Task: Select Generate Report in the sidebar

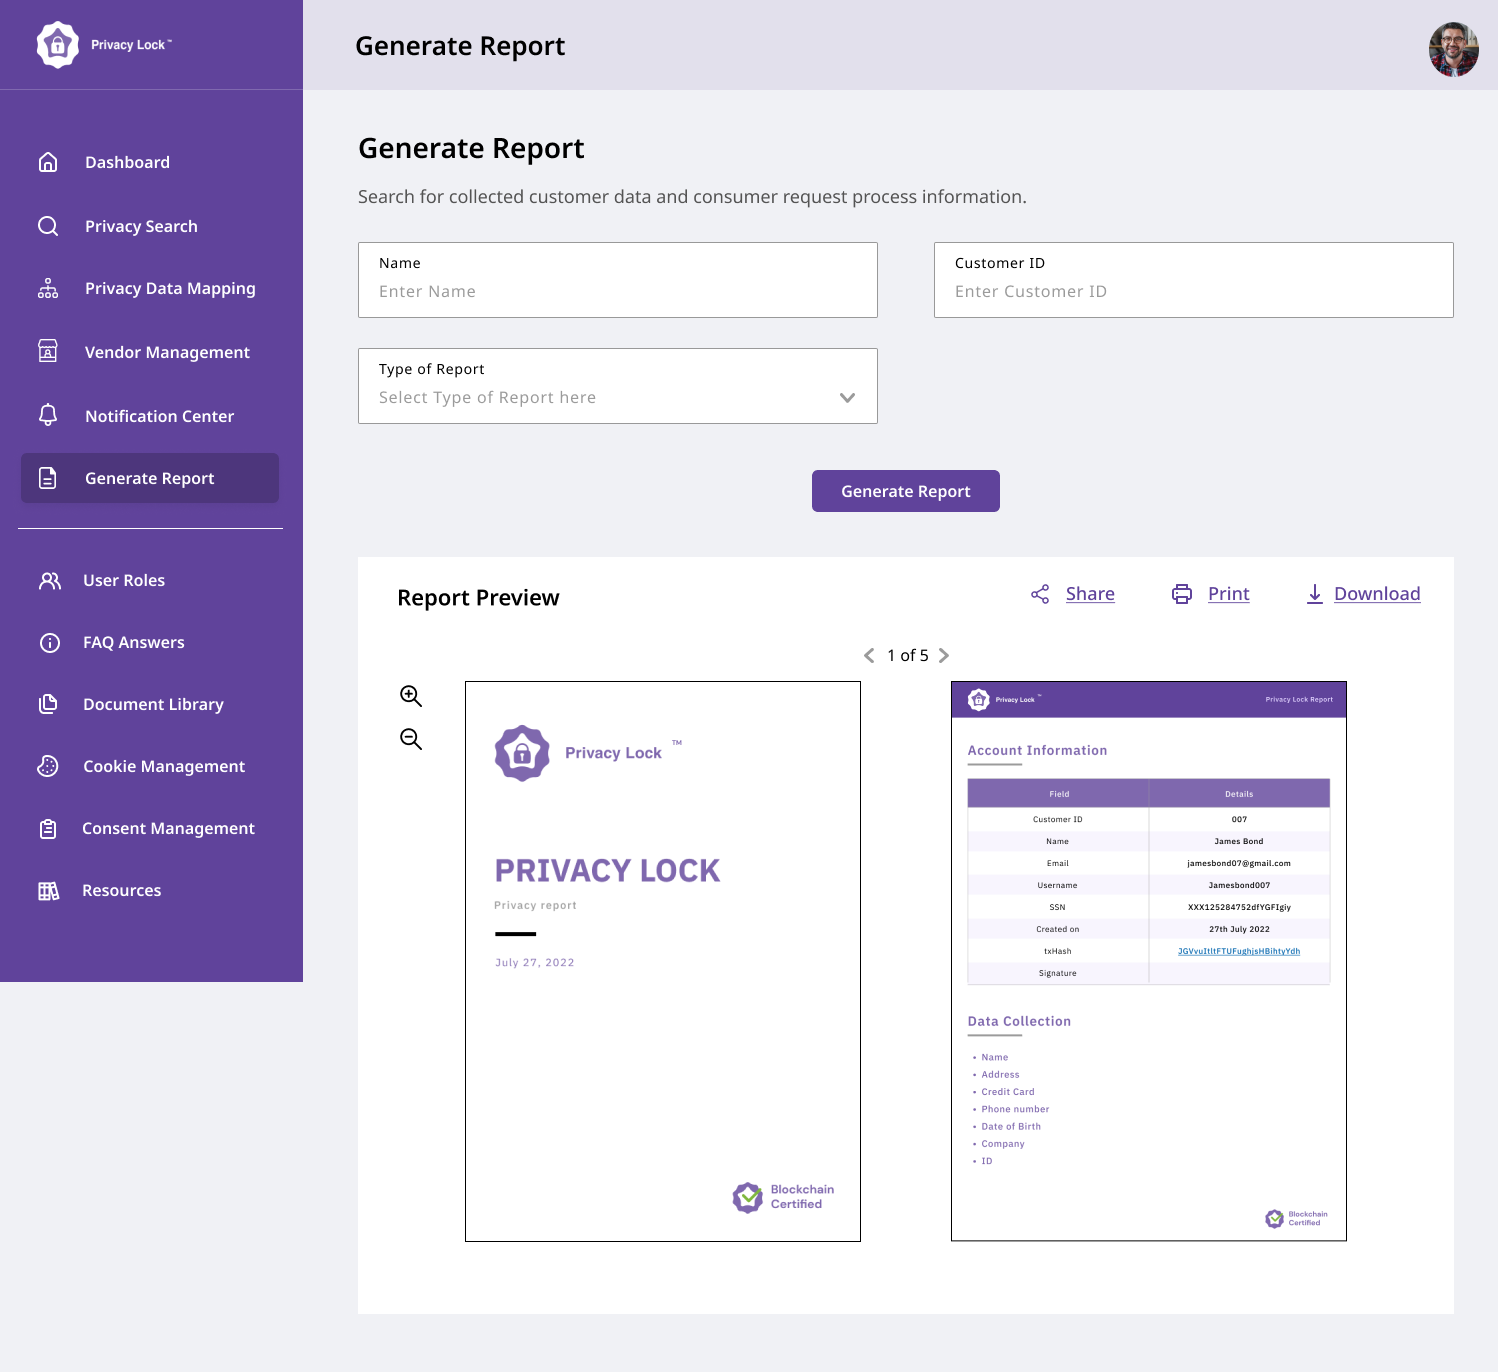Action: 149,478
